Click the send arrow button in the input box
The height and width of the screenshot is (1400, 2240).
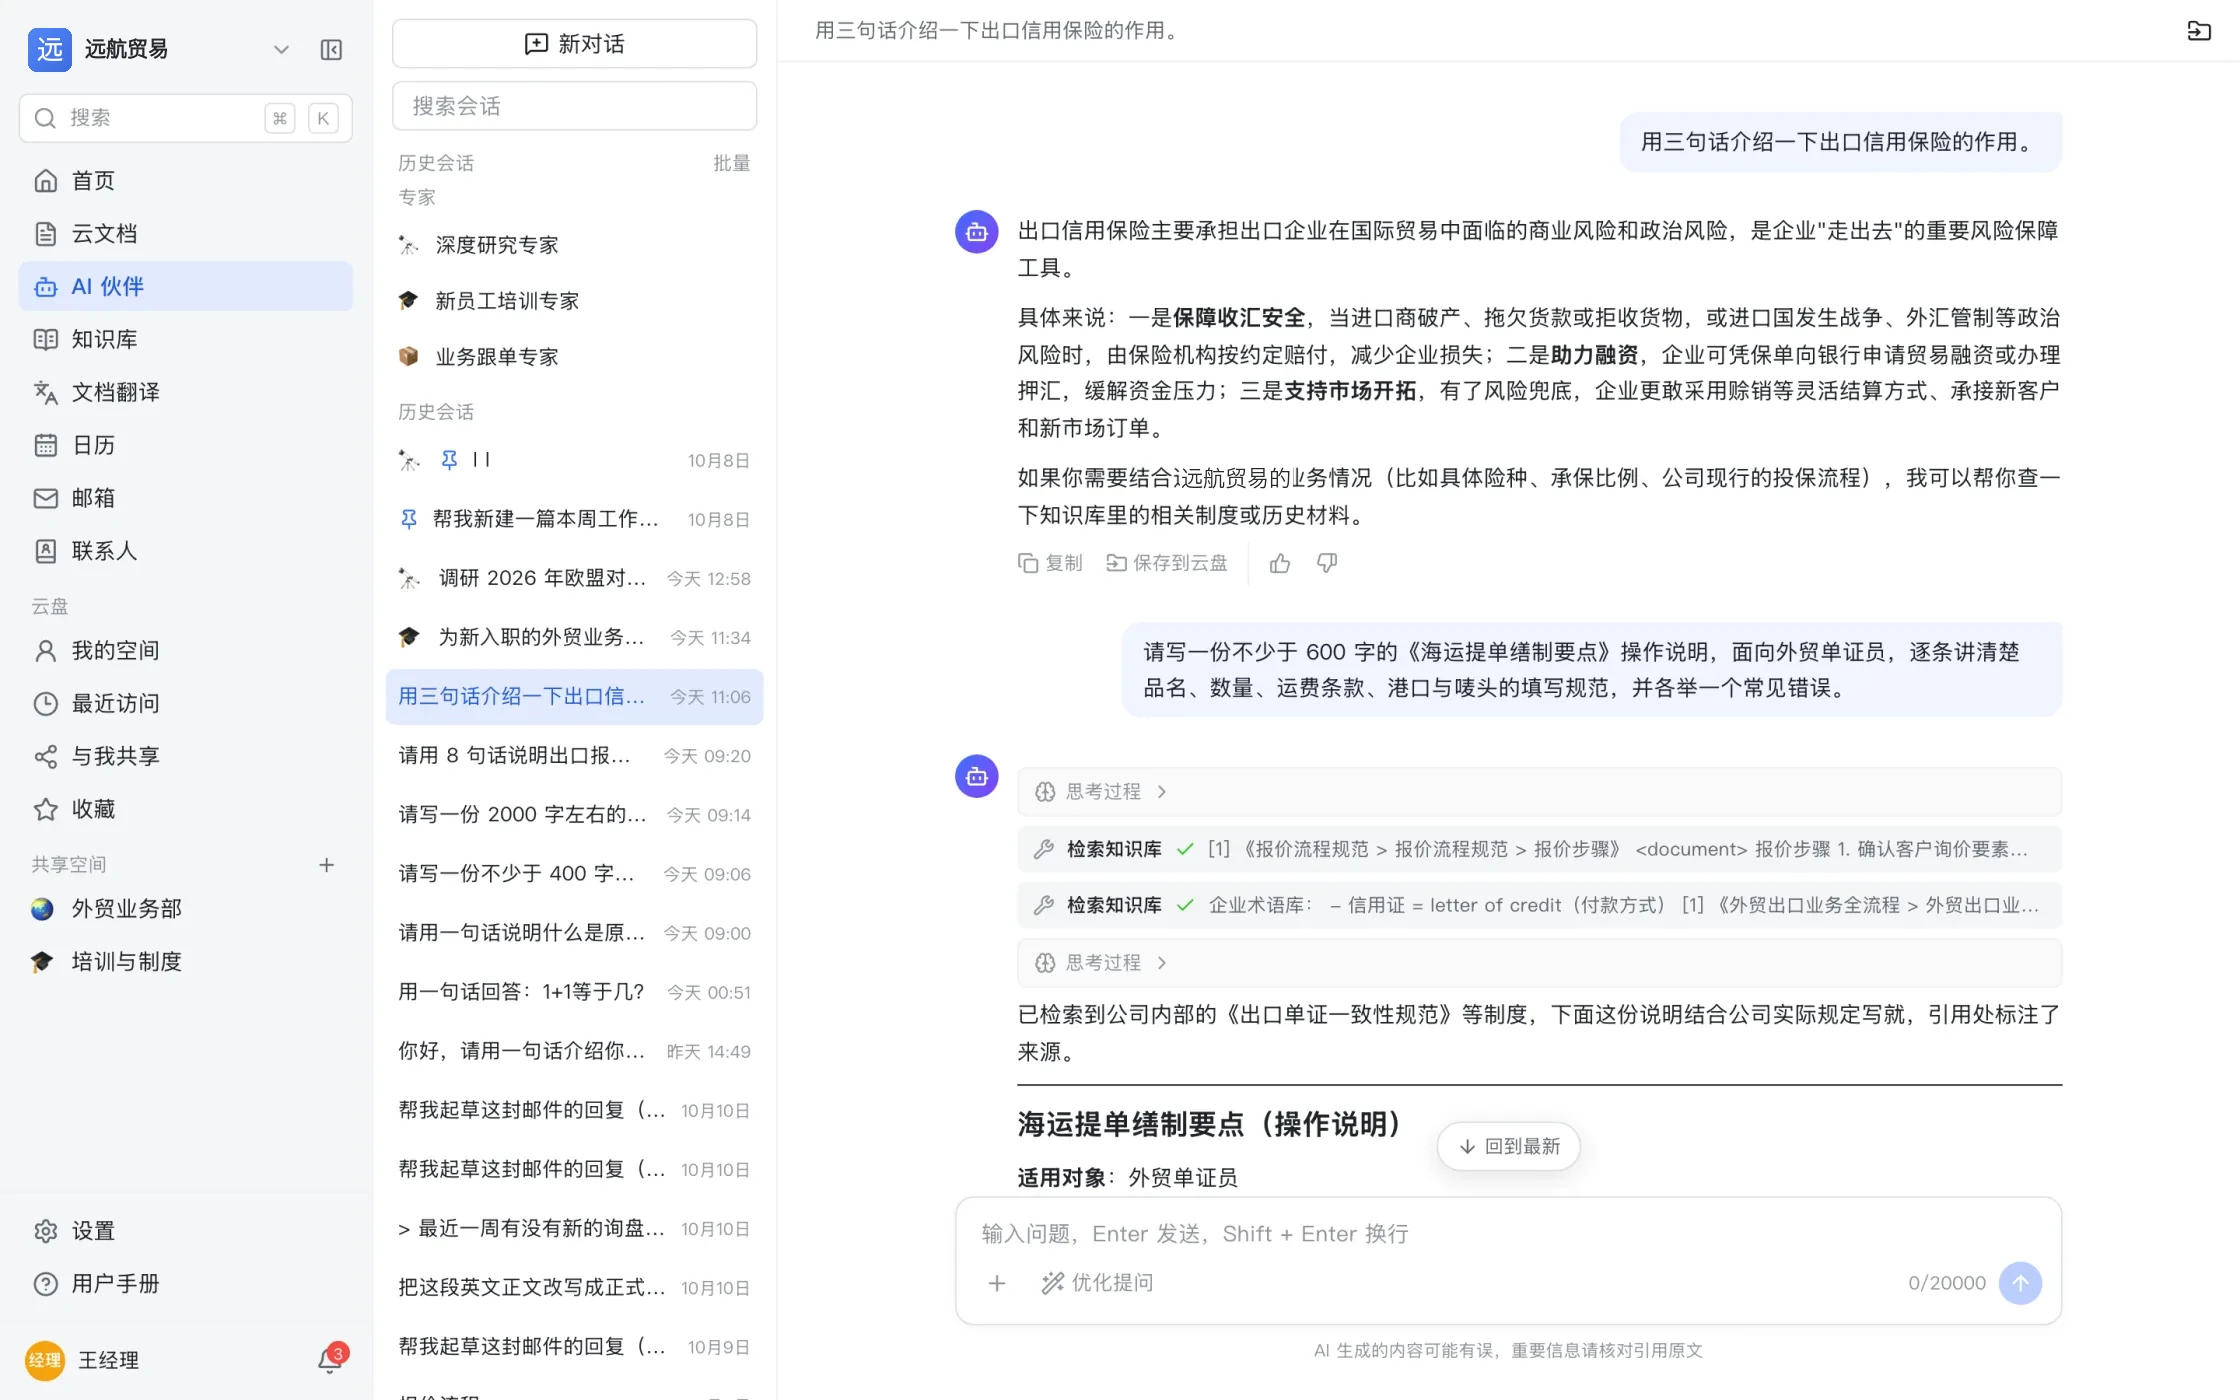tap(2020, 1283)
